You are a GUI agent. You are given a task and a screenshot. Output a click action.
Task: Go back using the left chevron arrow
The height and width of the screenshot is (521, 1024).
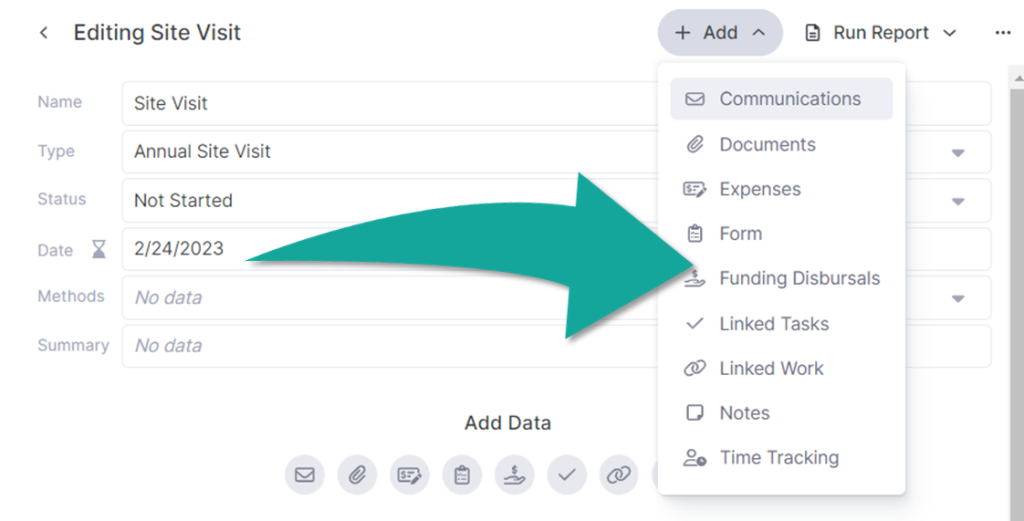click(44, 33)
